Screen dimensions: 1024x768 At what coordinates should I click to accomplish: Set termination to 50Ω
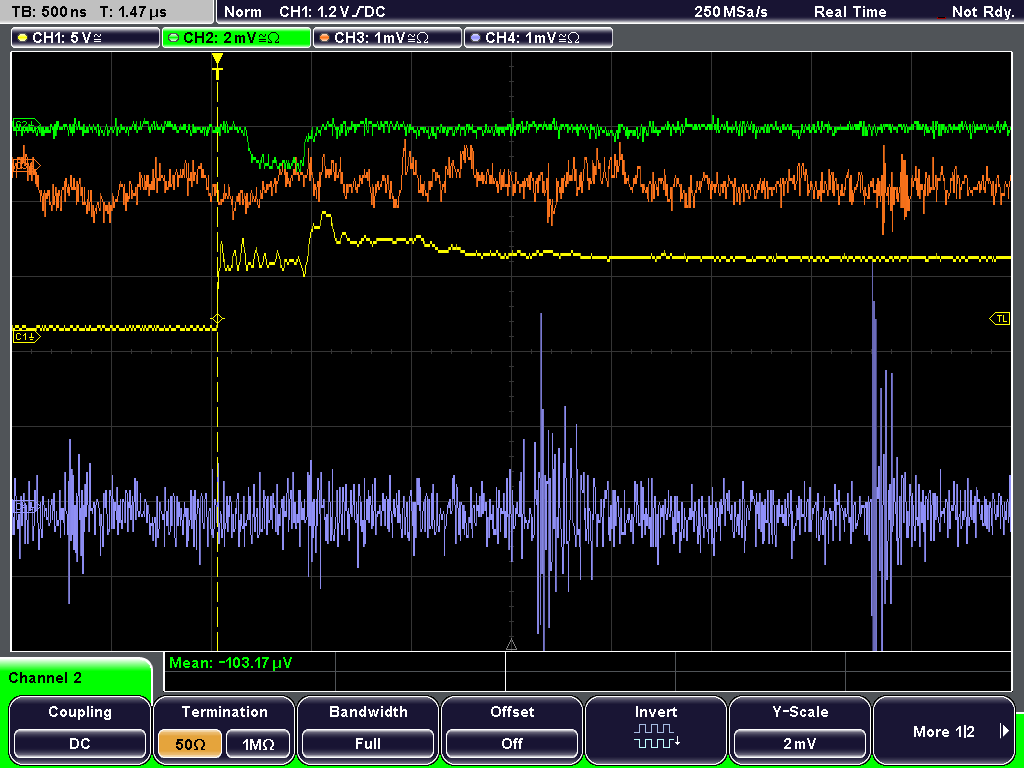click(x=190, y=744)
